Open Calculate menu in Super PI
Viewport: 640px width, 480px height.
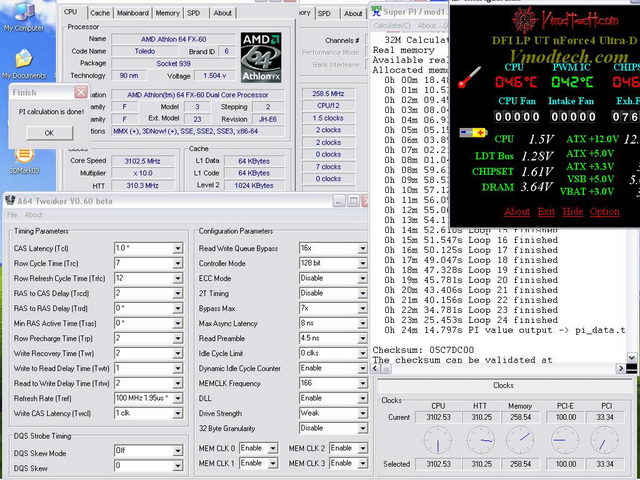point(392,26)
